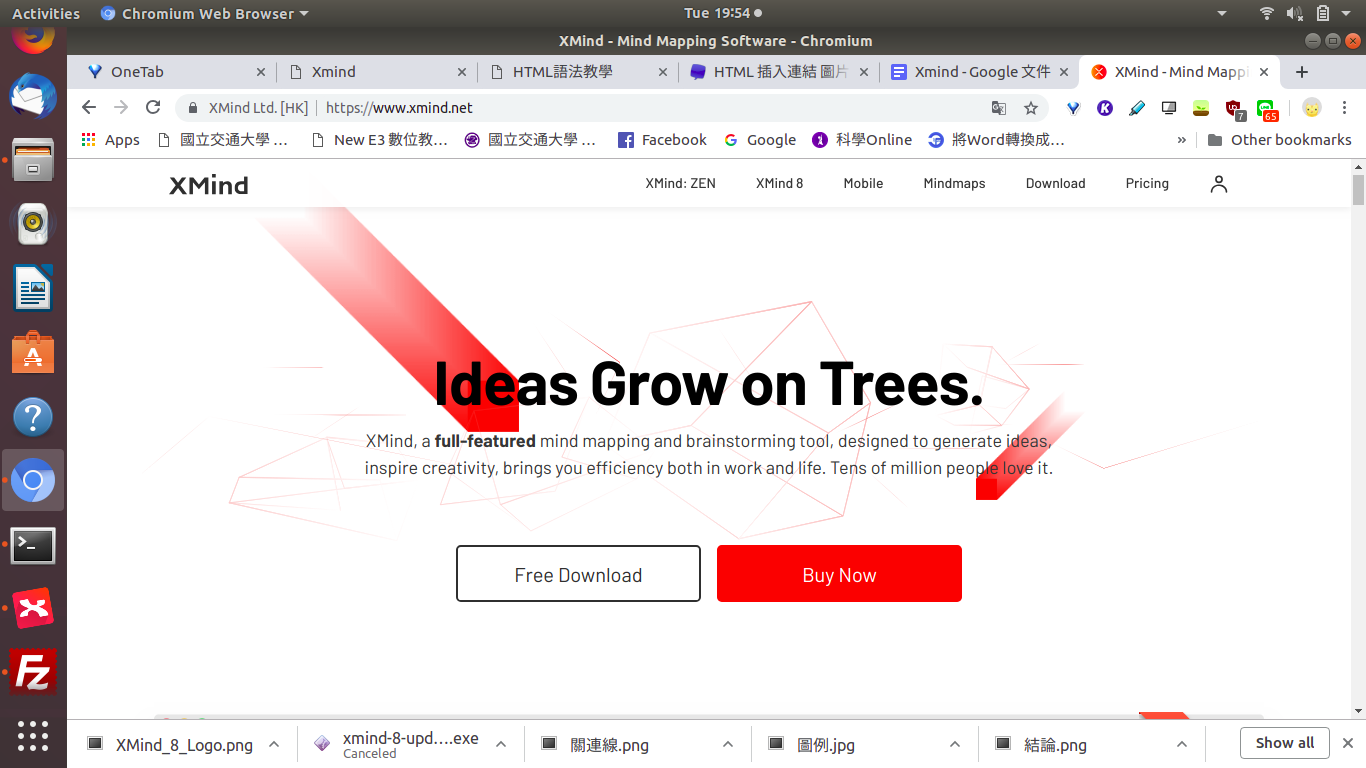Activate the blue highlighter extension icon
The width and height of the screenshot is (1366, 768).
point(1137,108)
